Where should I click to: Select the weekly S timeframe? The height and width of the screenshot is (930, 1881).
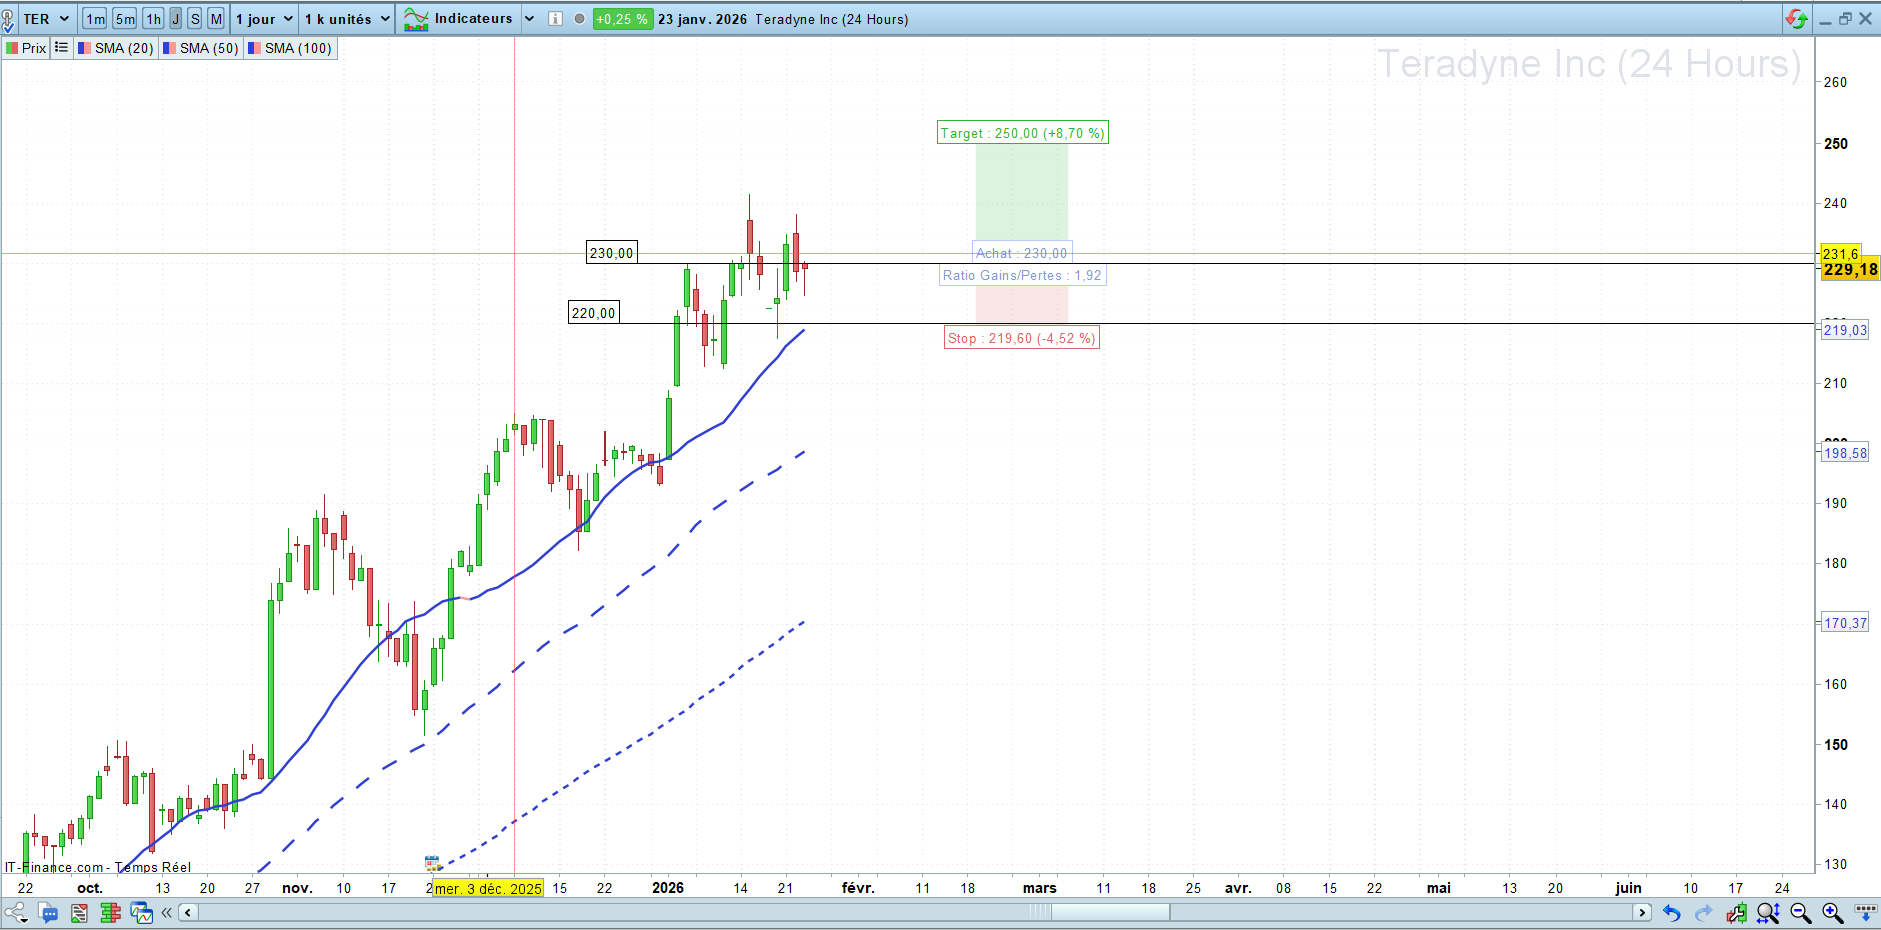click(x=195, y=19)
